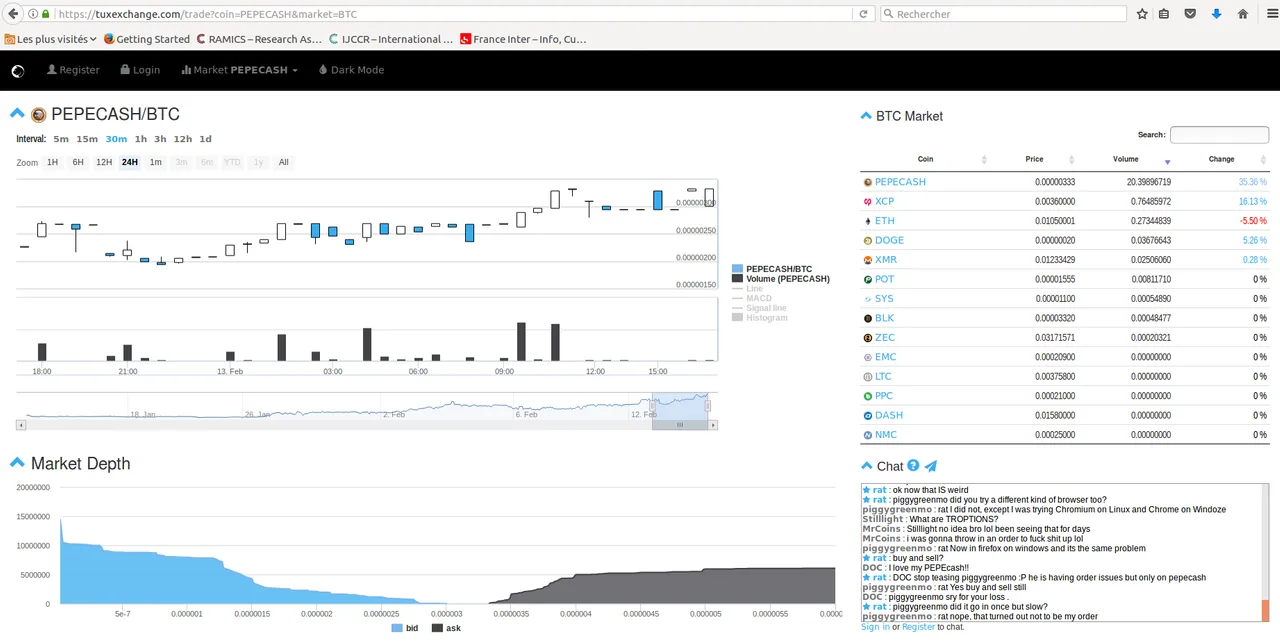Image resolution: width=1280 pixels, height=644 pixels.
Task: Toggle the MACD series in legend
Action: click(x=752, y=298)
